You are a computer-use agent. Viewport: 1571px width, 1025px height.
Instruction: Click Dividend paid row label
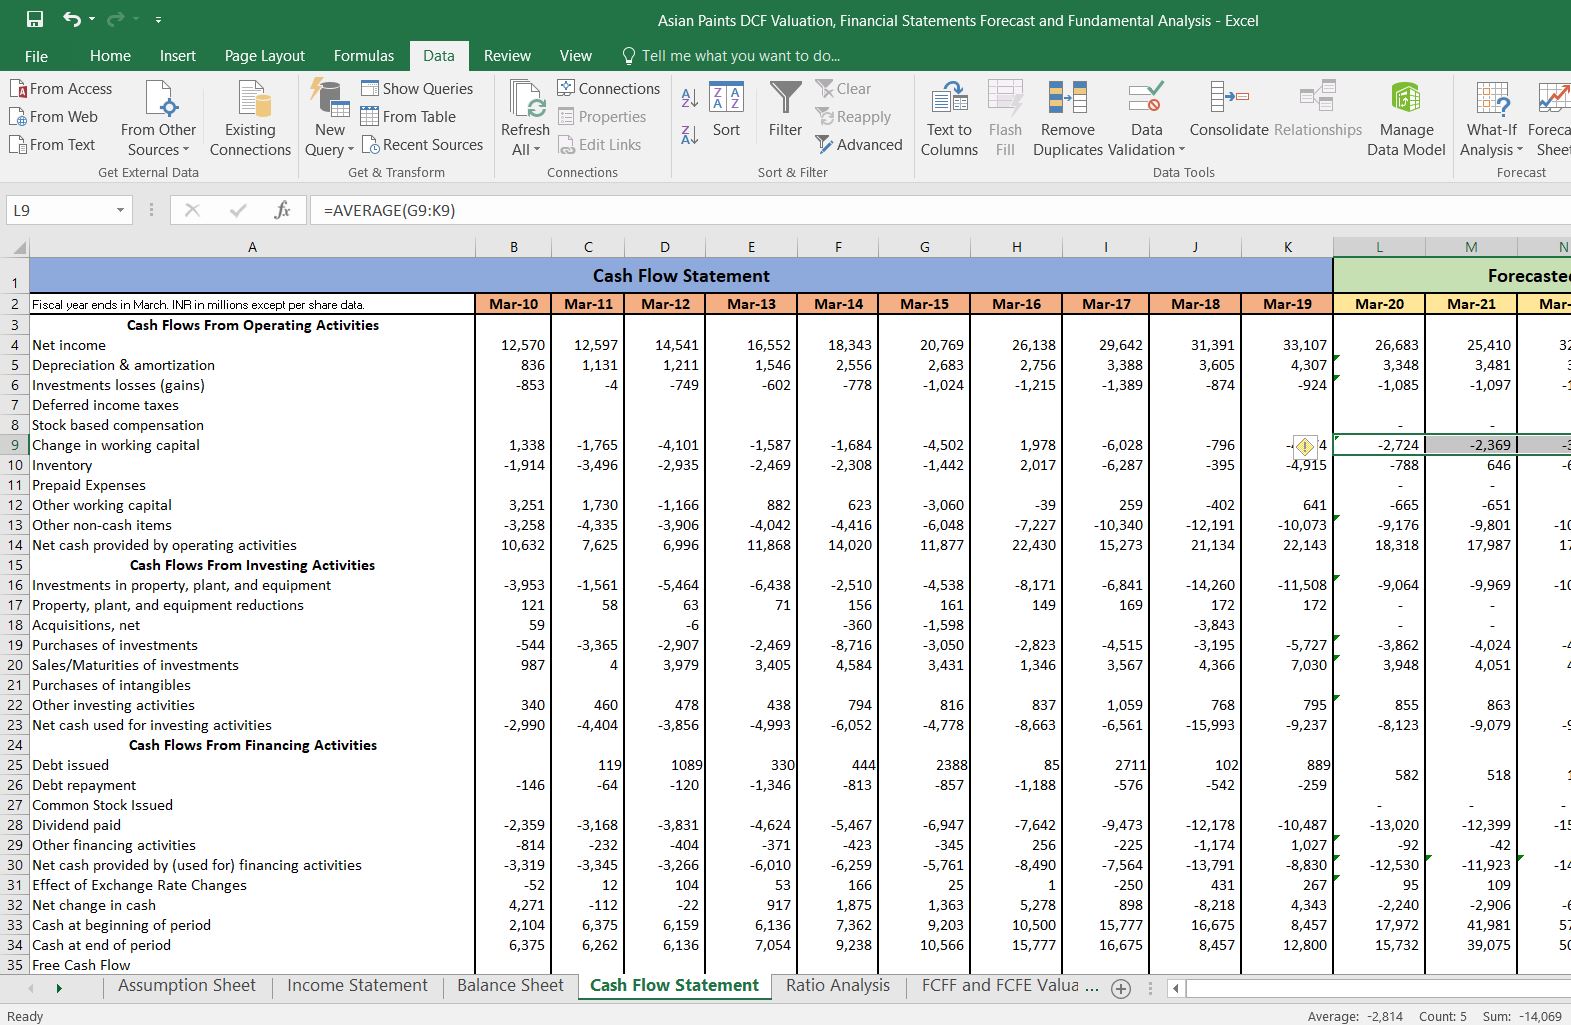pyautogui.click(x=76, y=825)
